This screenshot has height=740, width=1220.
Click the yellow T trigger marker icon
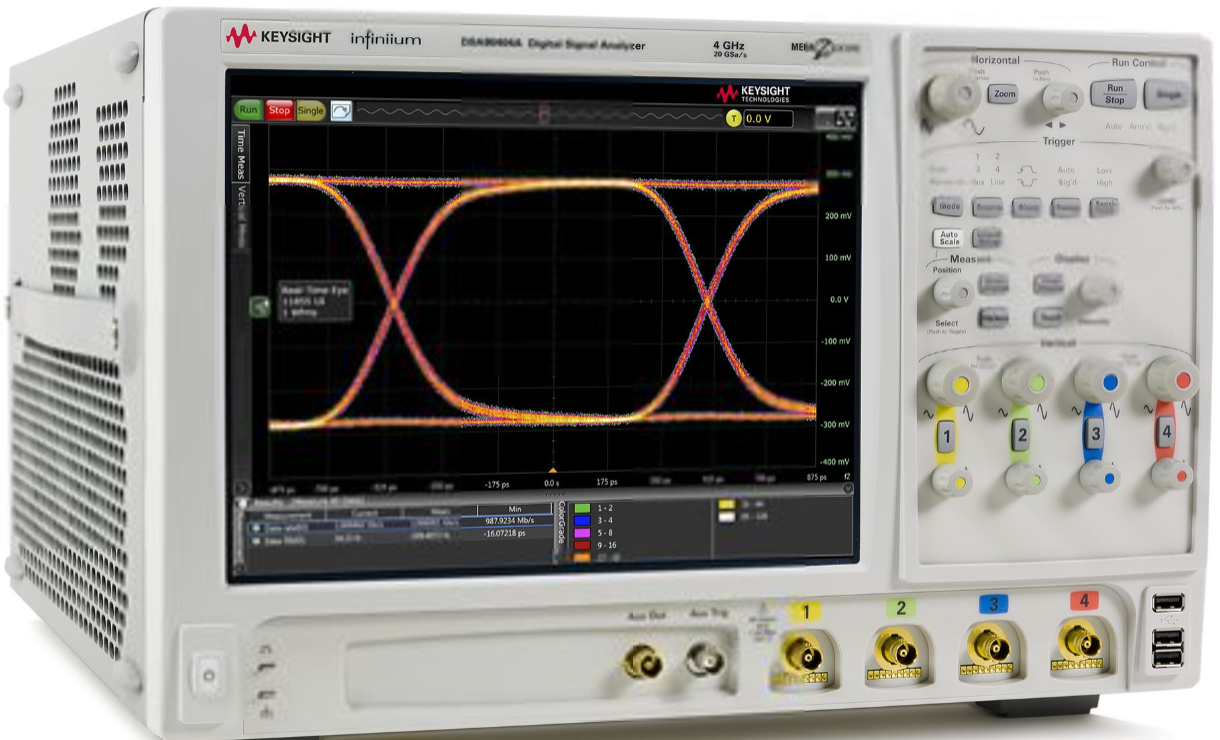click(734, 117)
